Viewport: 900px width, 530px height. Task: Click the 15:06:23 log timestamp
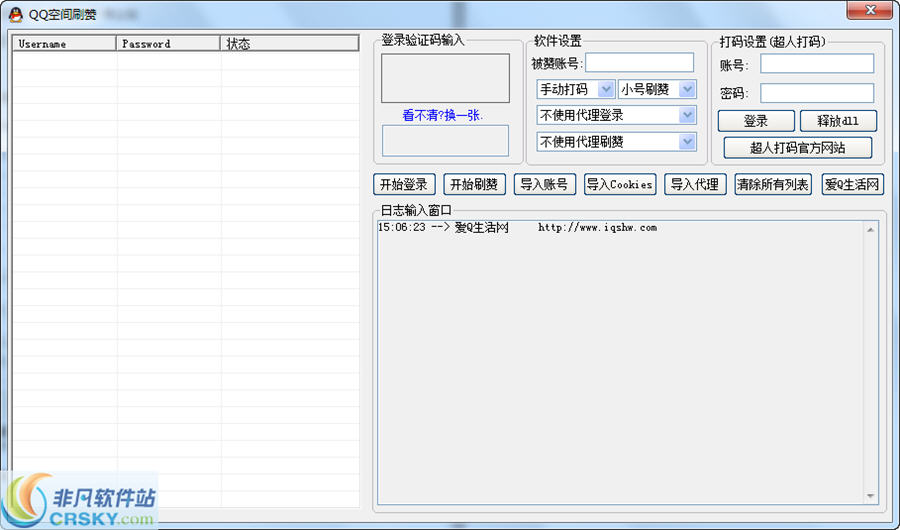(x=402, y=227)
